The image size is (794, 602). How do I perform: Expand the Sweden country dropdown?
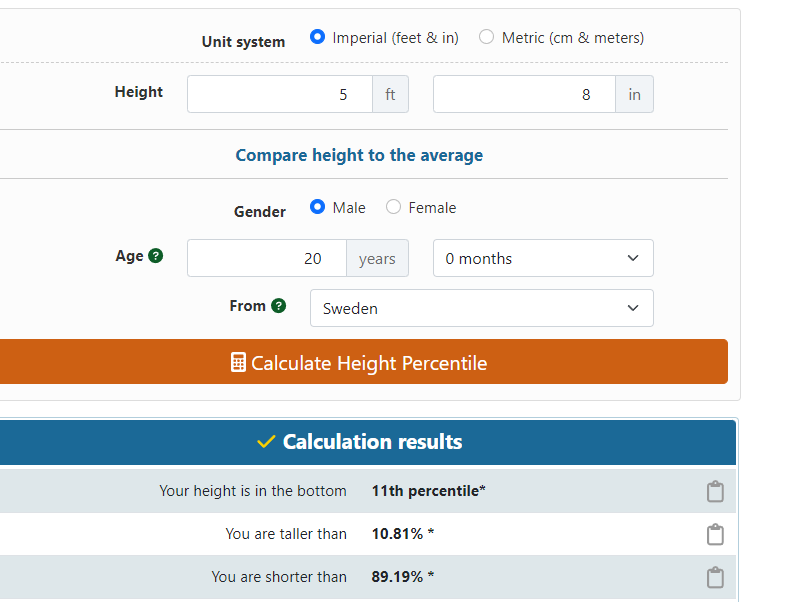tap(481, 308)
